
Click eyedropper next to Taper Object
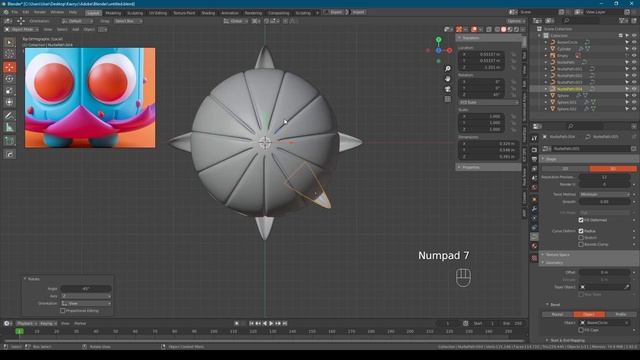(627, 287)
